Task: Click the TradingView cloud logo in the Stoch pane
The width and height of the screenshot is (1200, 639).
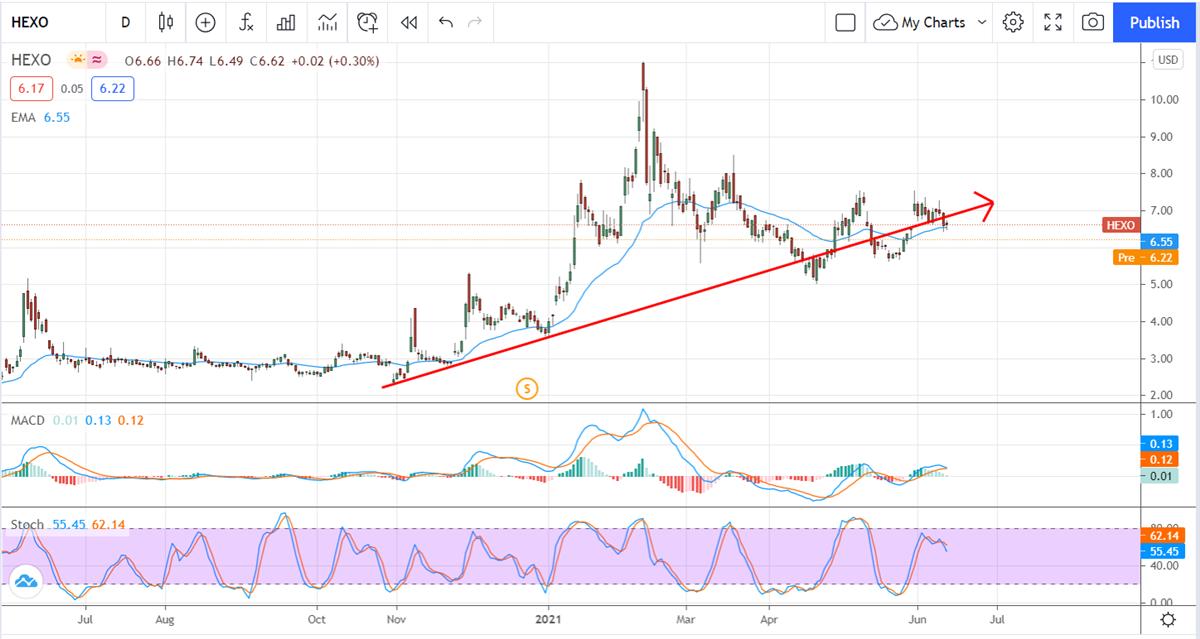Action: point(26,582)
